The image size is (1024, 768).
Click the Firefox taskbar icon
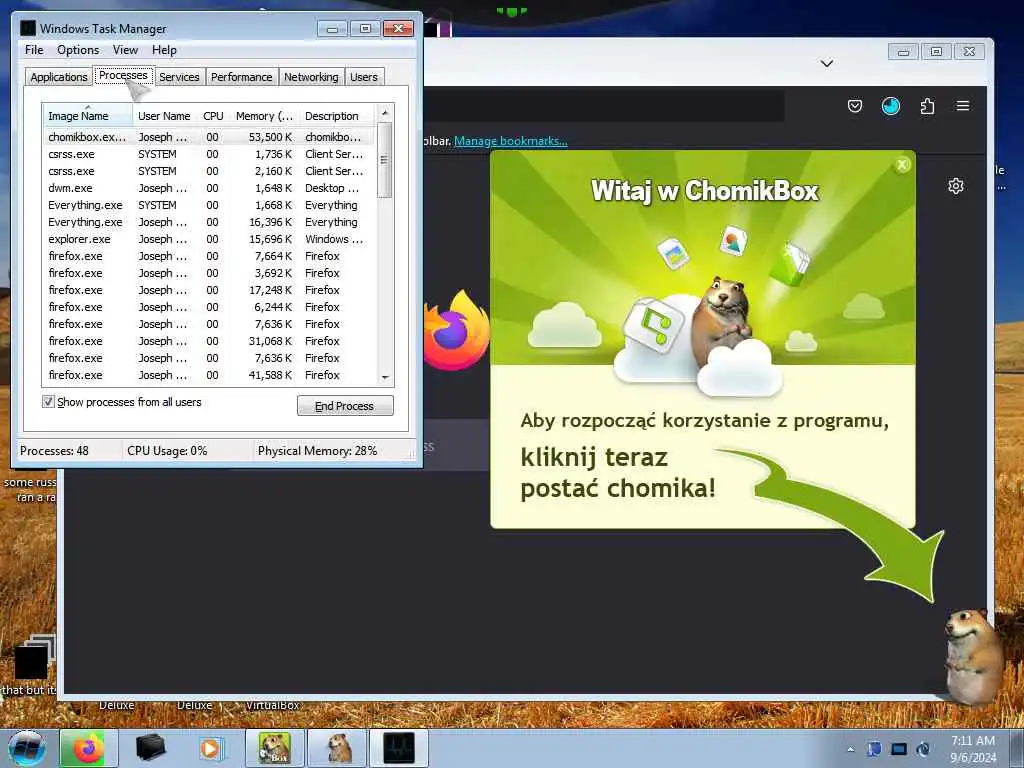[x=88, y=748]
